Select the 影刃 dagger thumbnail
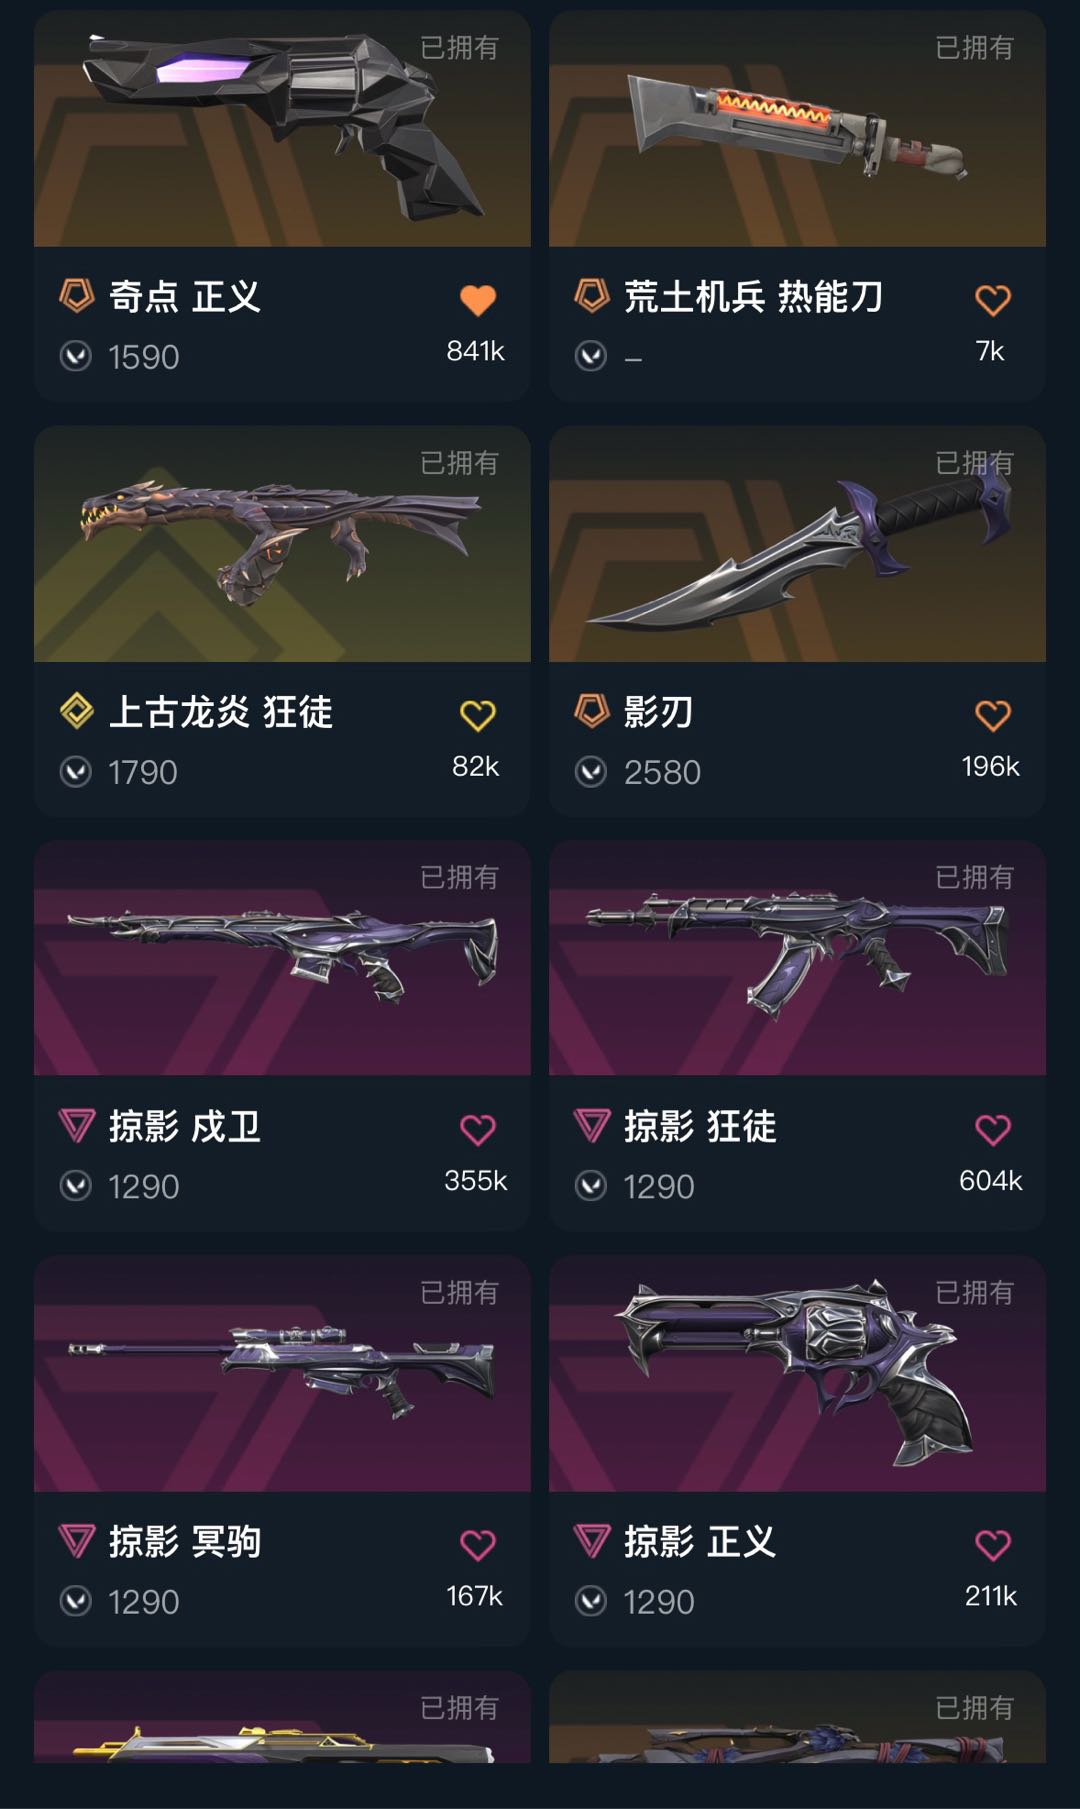 [x=797, y=544]
